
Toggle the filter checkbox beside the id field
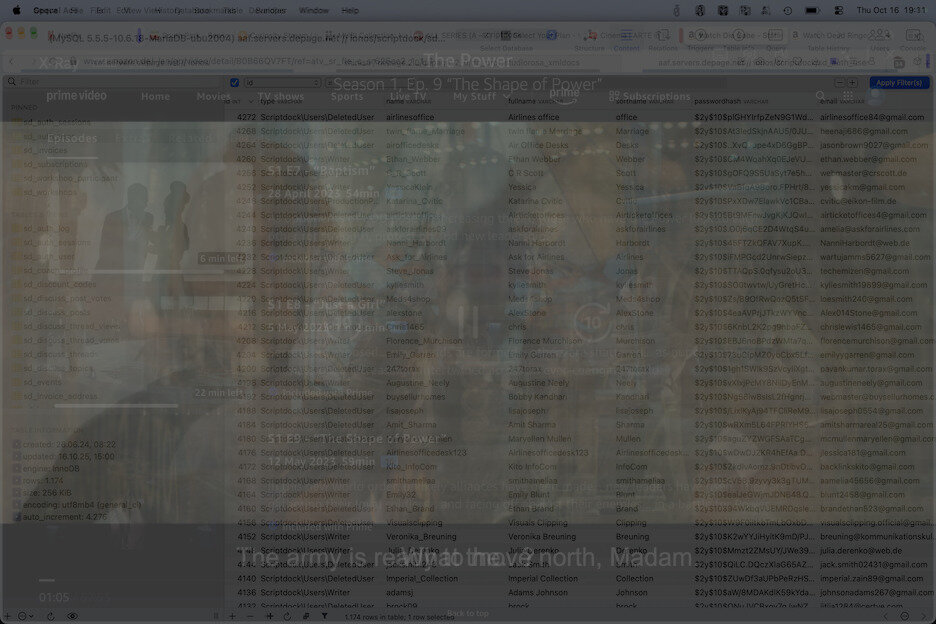(x=235, y=82)
